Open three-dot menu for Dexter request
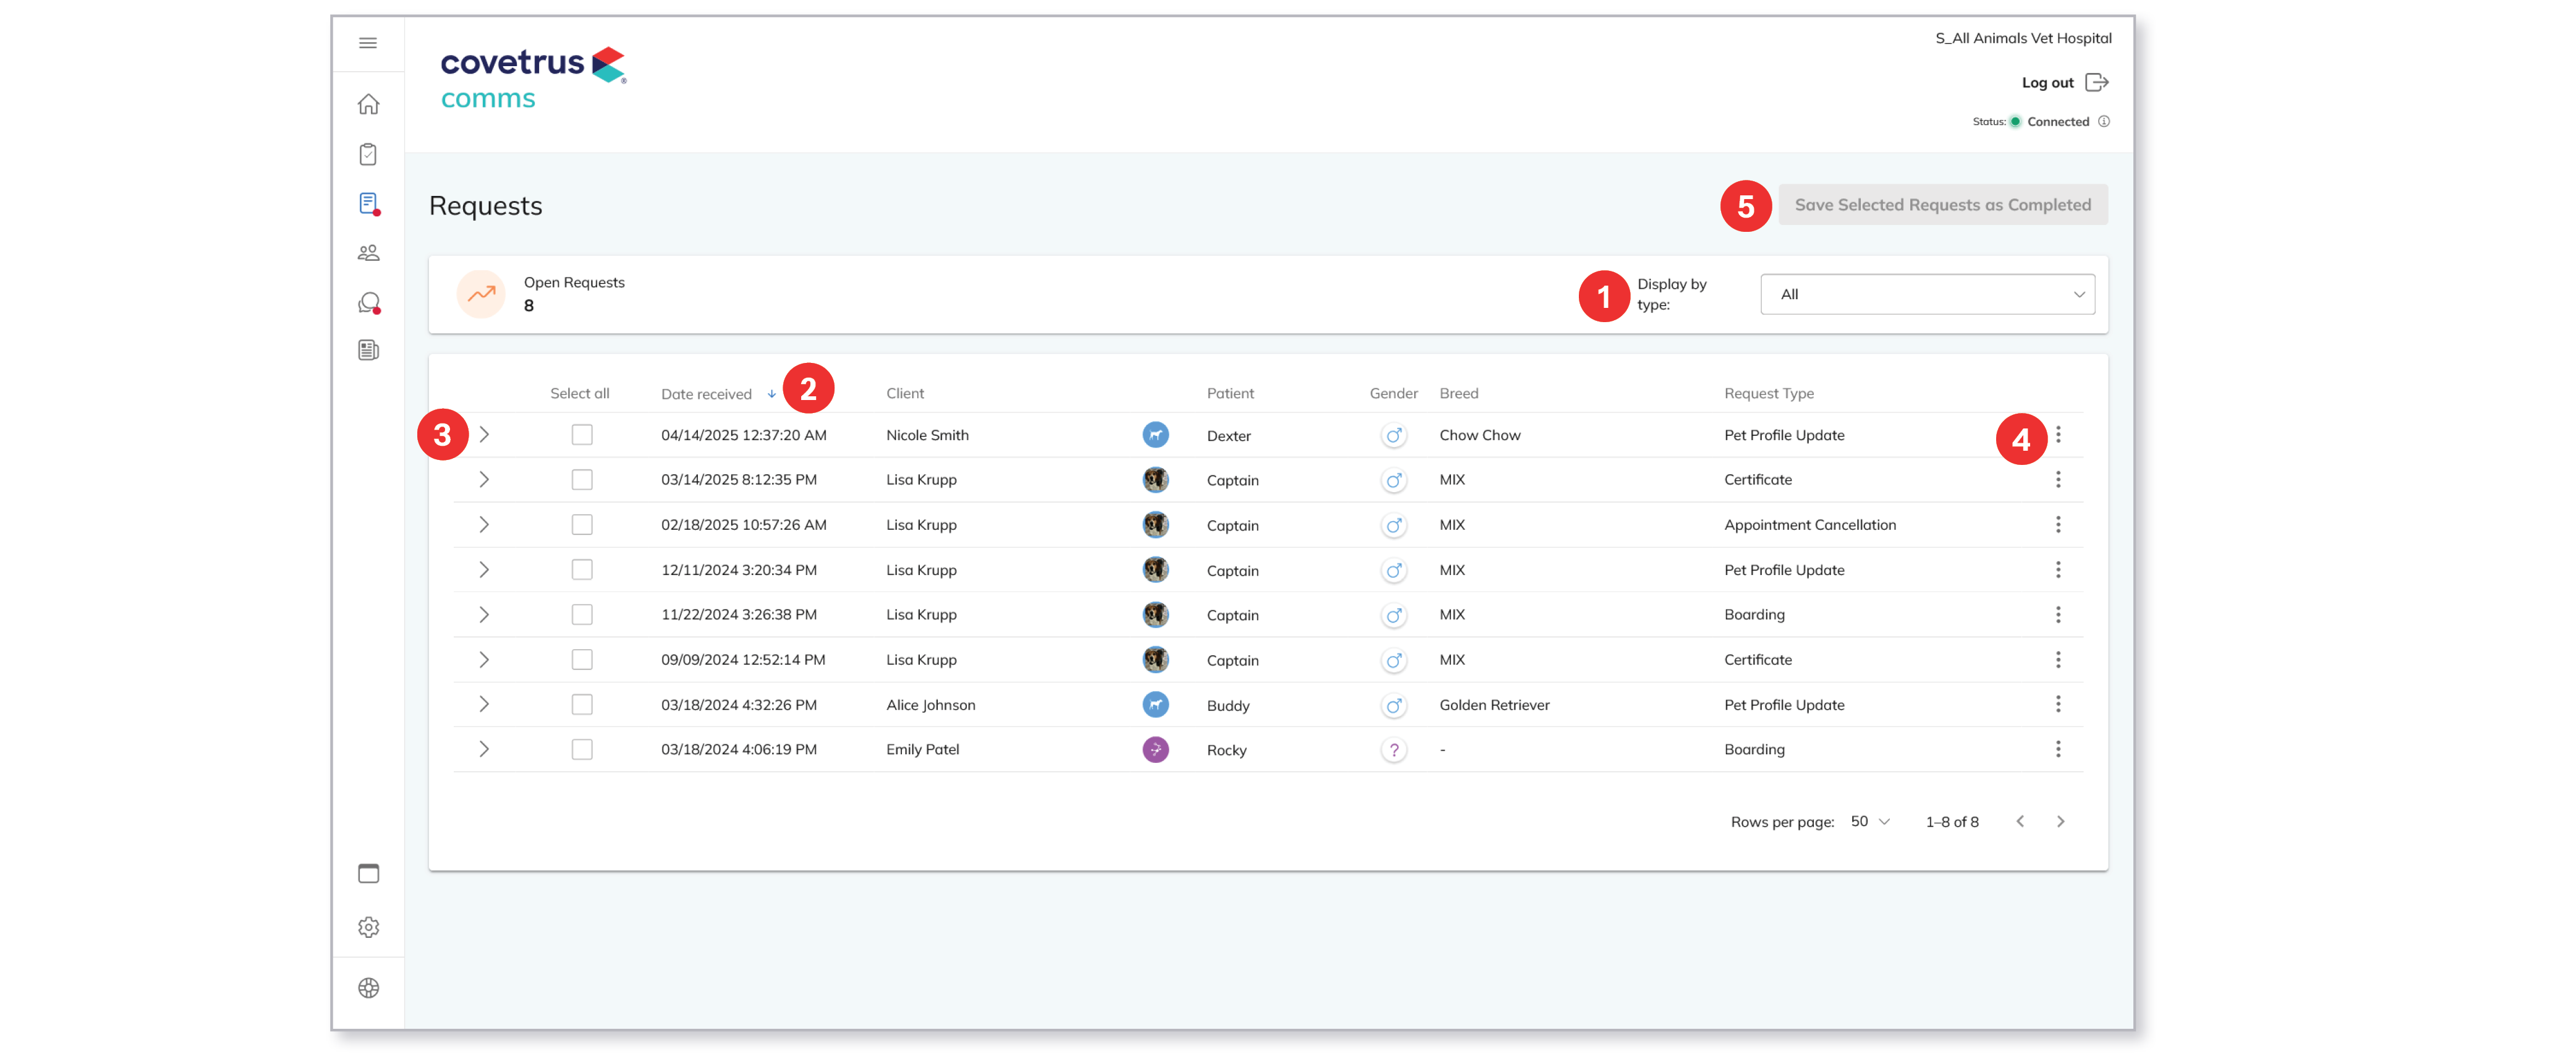This screenshot has height=1056, width=2576. click(2058, 435)
